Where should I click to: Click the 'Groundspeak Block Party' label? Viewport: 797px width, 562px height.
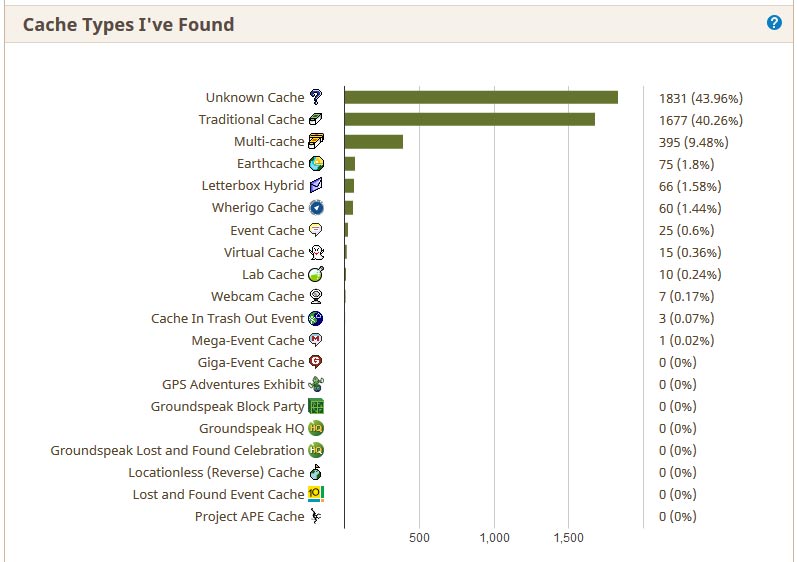tap(228, 407)
